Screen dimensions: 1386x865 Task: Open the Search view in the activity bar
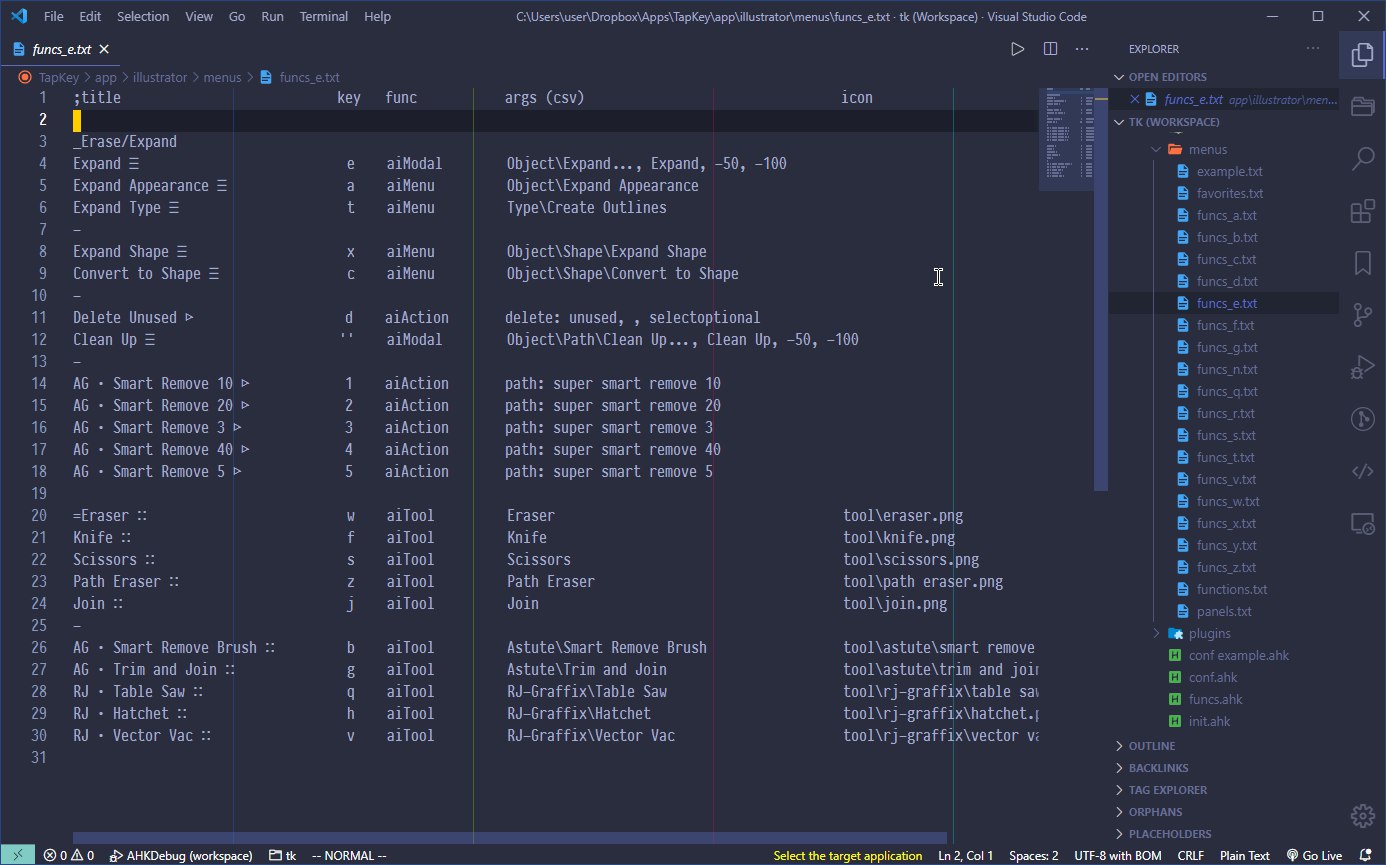(x=1361, y=158)
